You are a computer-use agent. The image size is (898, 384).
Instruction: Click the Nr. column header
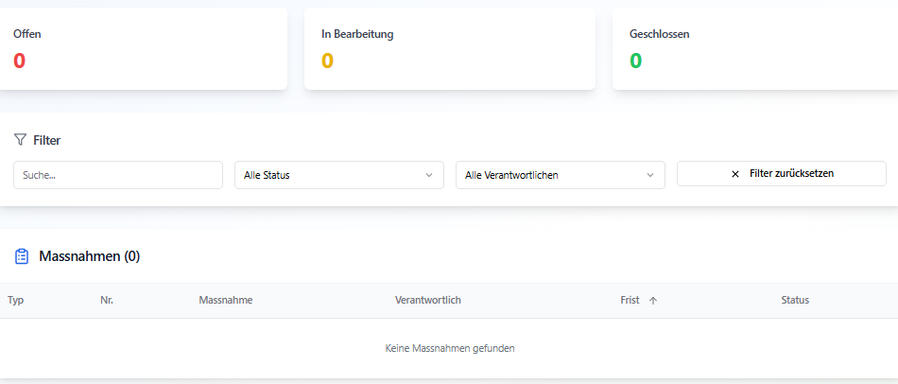[107, 300]
